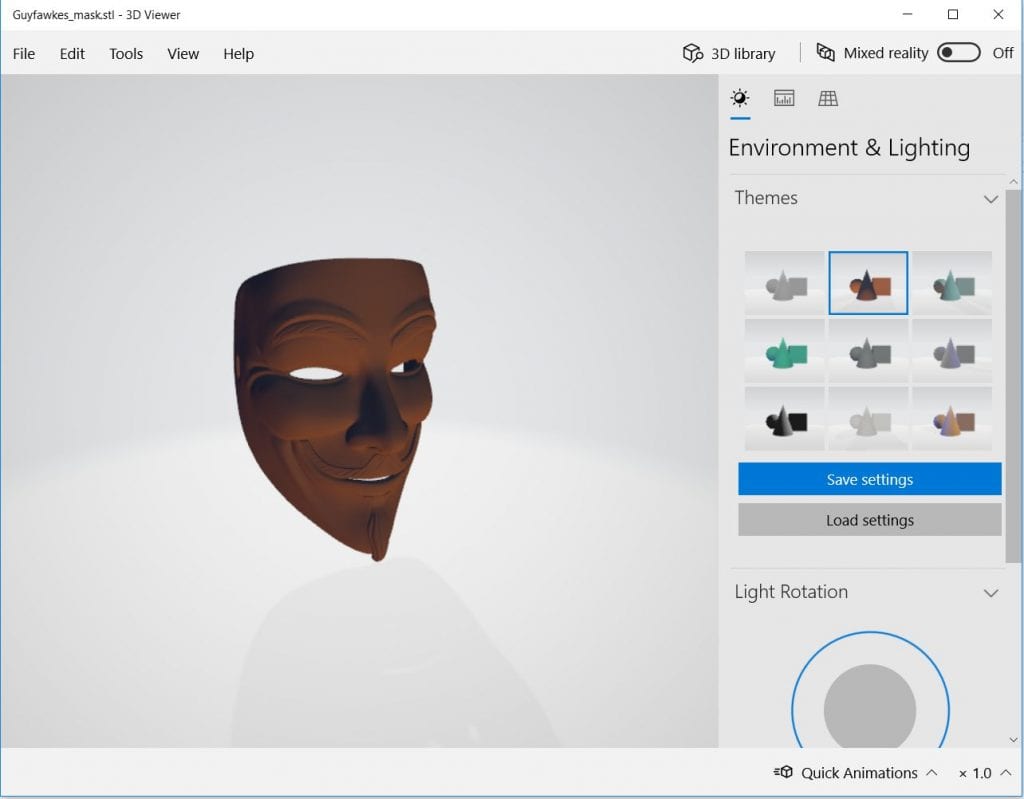The width and height of the screenshot is (1024, 799).
Task: Click the Mixed reality icon
Action: coord(826,53)
